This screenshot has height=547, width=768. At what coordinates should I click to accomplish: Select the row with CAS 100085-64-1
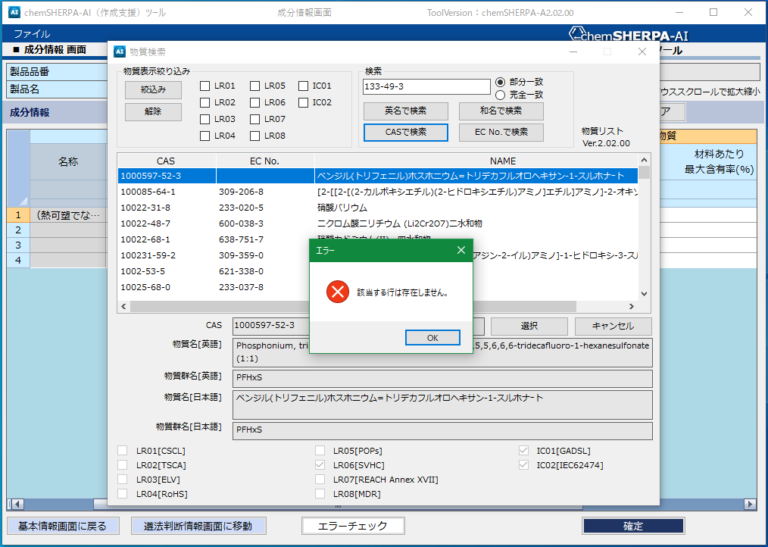[378, 192]
